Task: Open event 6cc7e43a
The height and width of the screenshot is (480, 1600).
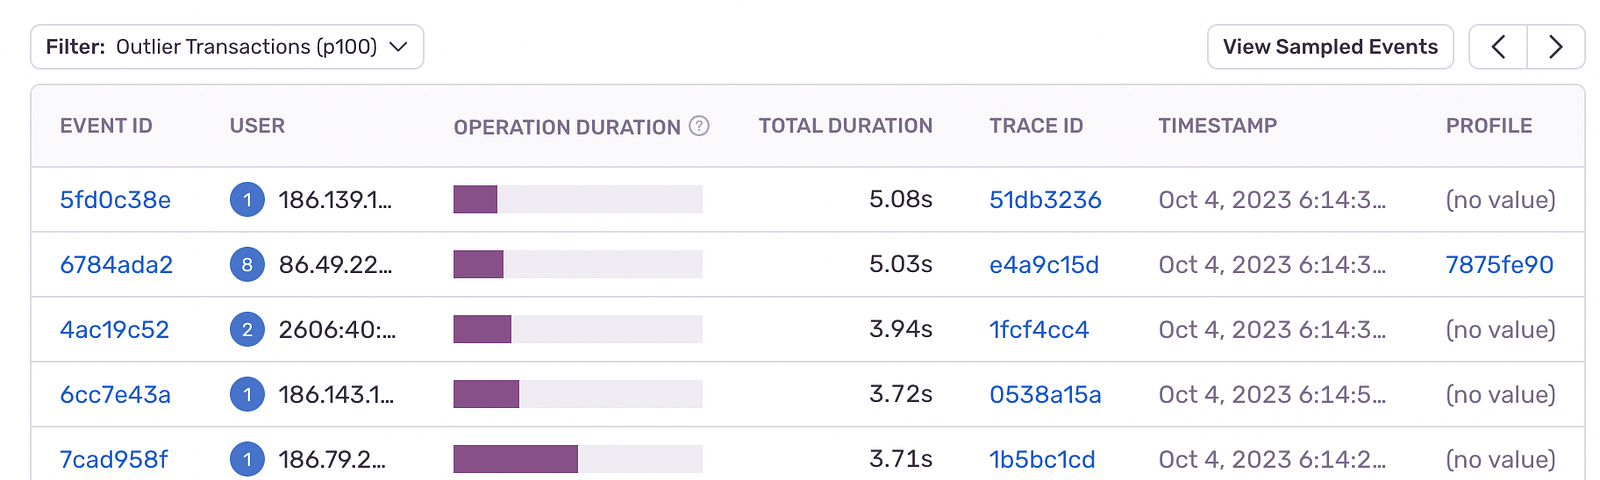Action: (x=115, y=395)
